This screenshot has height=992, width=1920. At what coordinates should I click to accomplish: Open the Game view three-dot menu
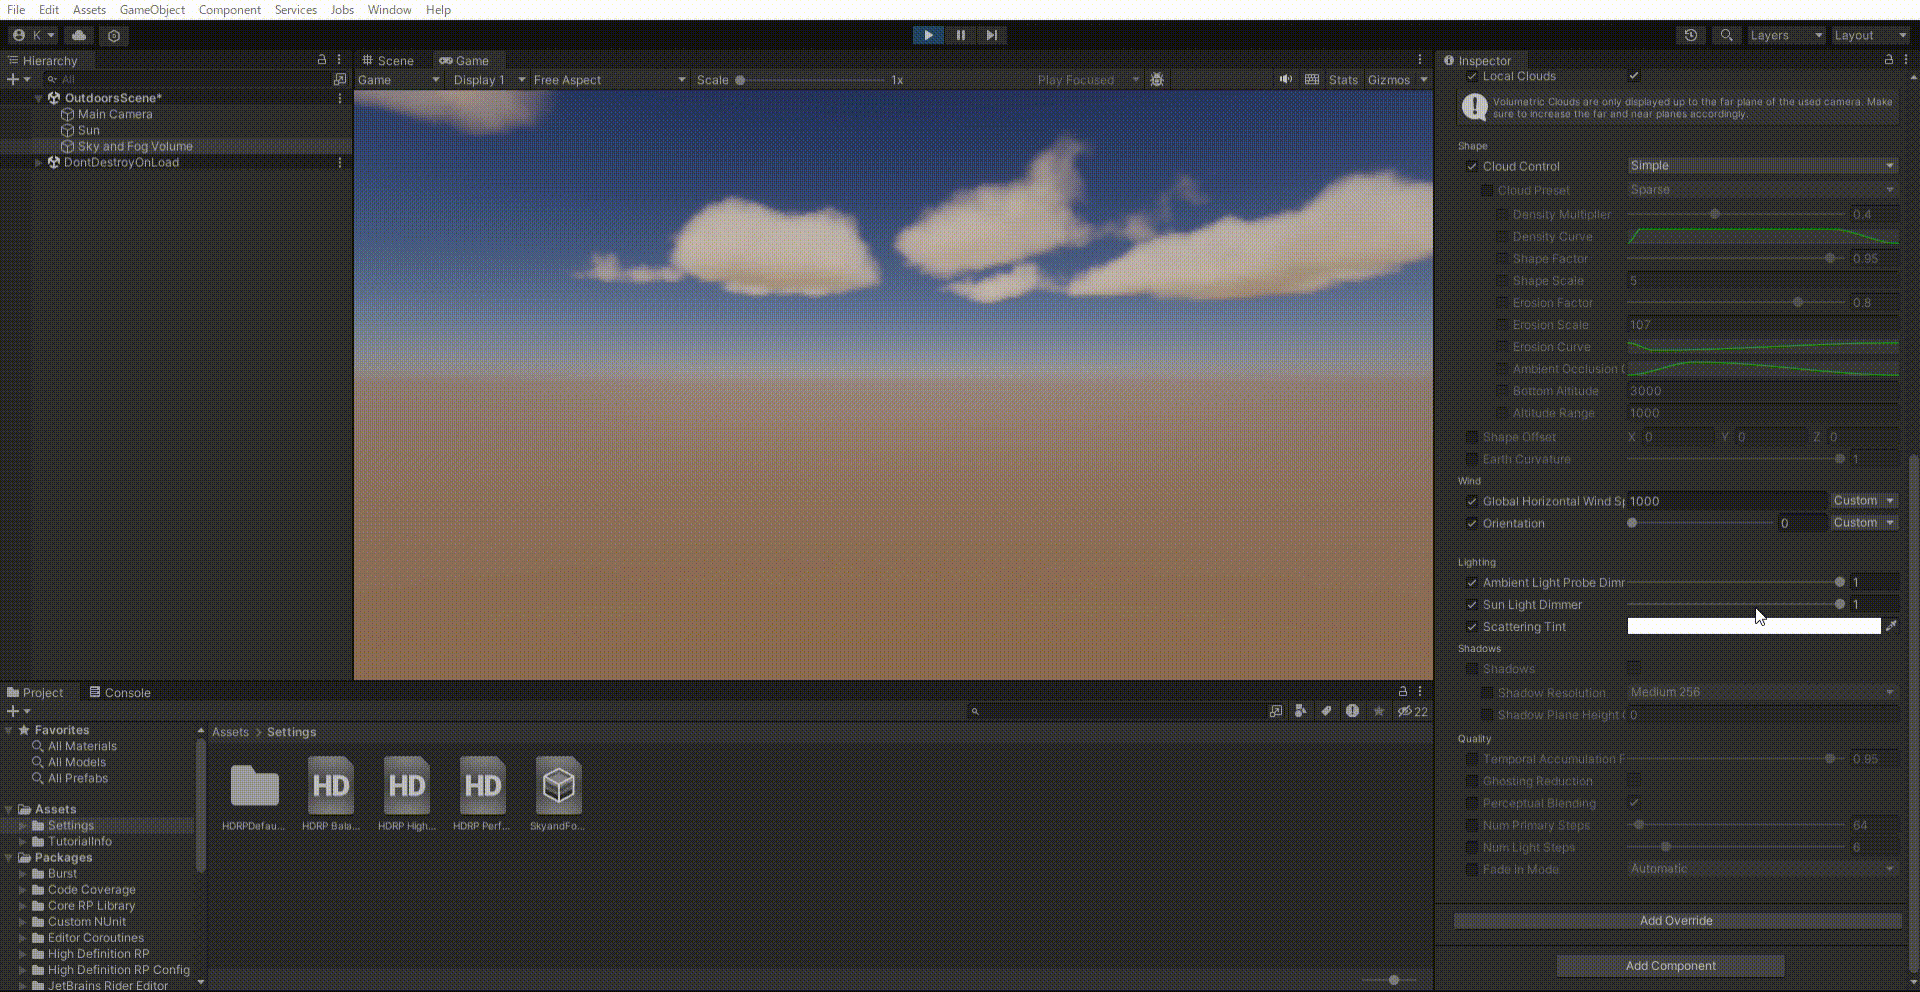coord(1419,60)
